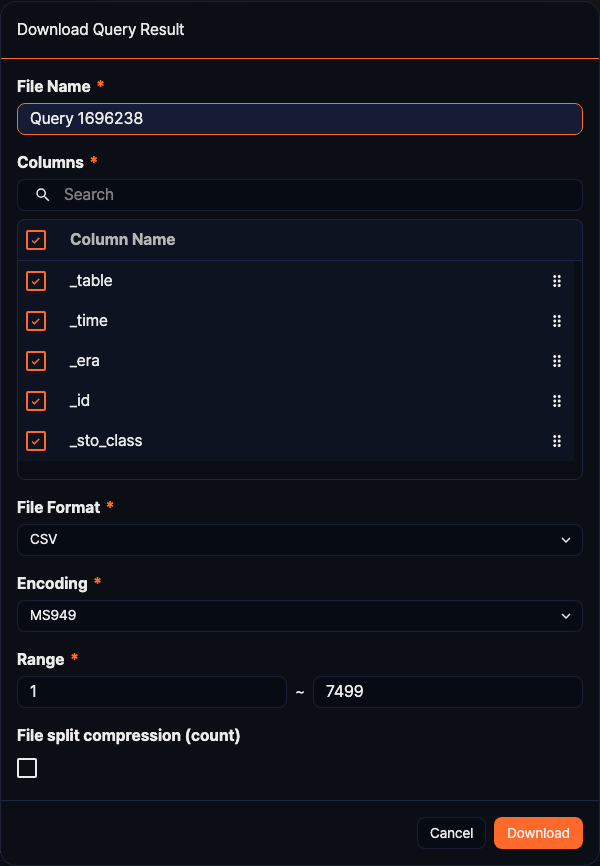Image resolution: width=600 pixels, height=866 pixels.
Task: Uncheck the _time column checkbox
Action: (37, 321)
